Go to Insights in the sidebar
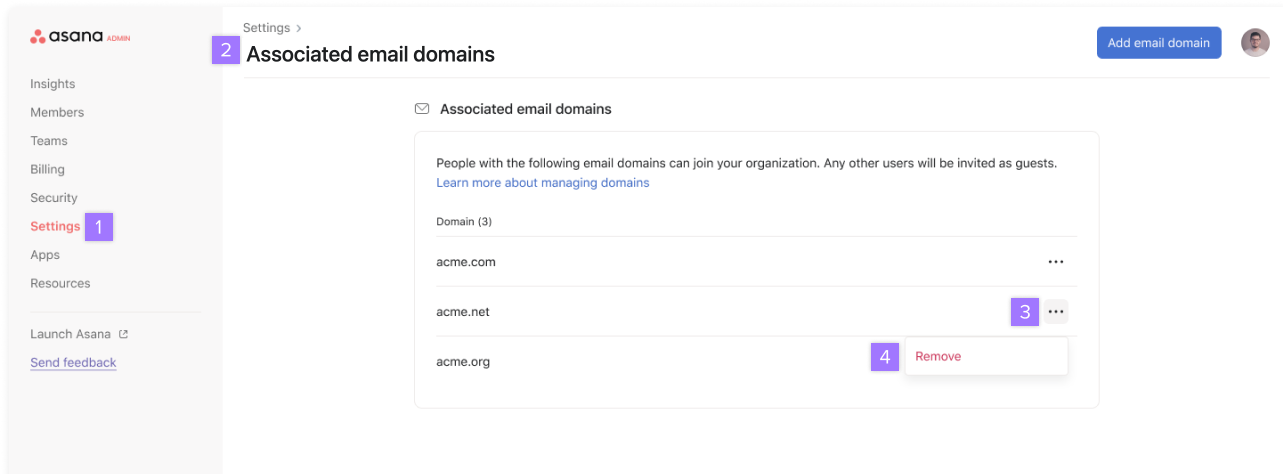 point(53,84)
